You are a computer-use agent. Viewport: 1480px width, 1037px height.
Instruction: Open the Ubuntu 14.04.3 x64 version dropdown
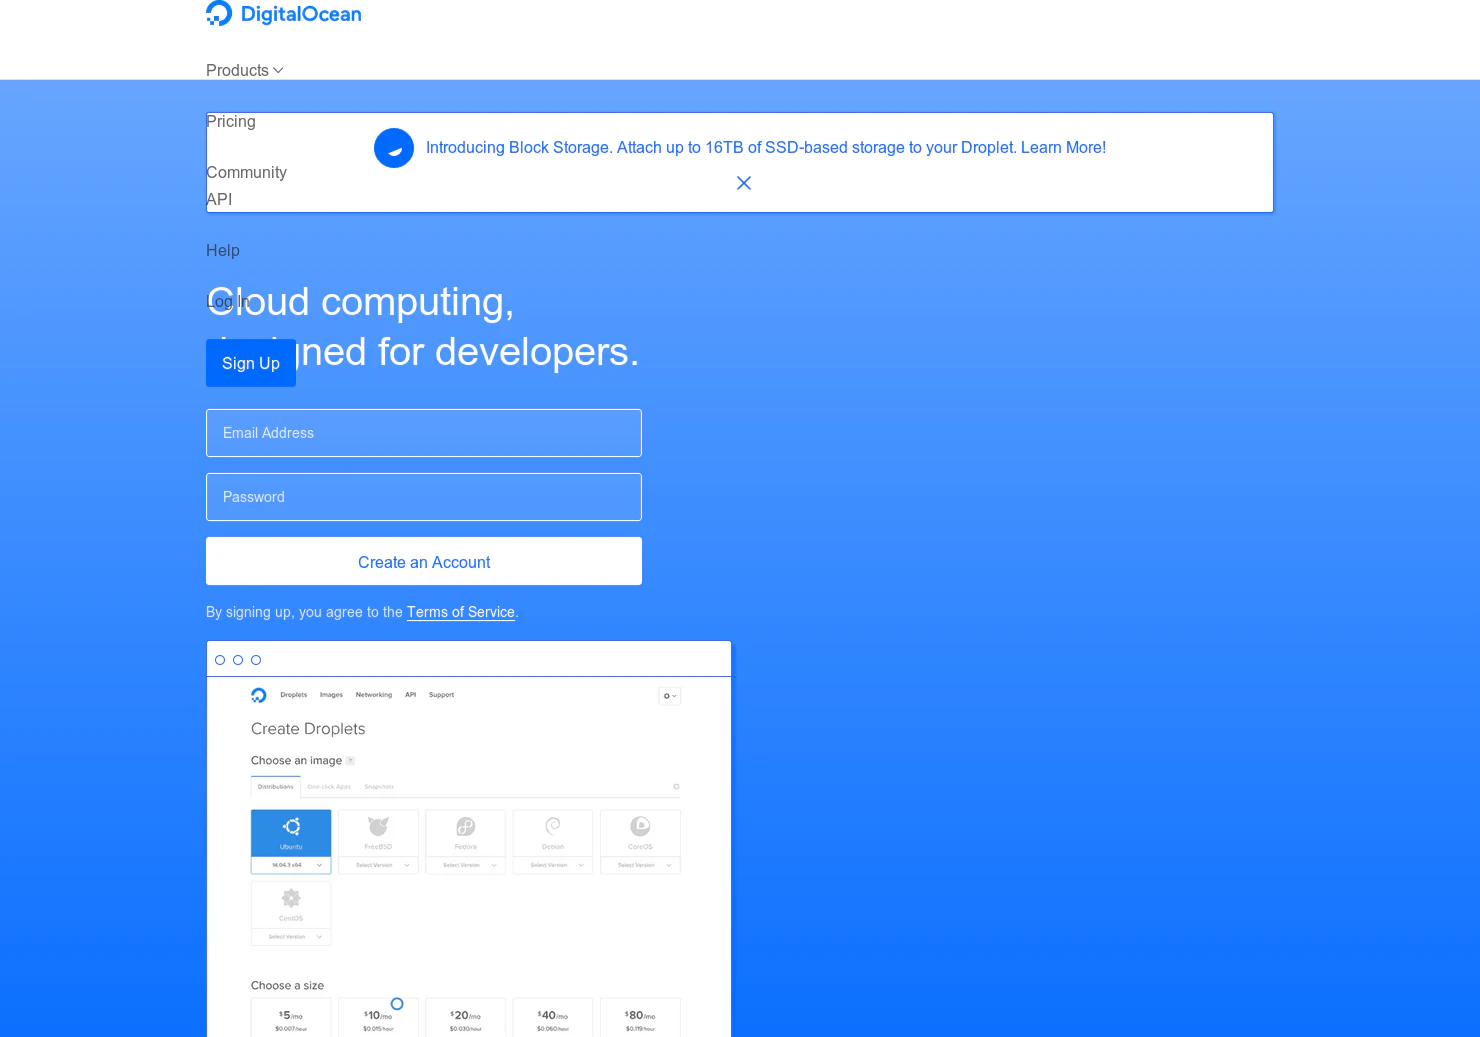(291, 866)
